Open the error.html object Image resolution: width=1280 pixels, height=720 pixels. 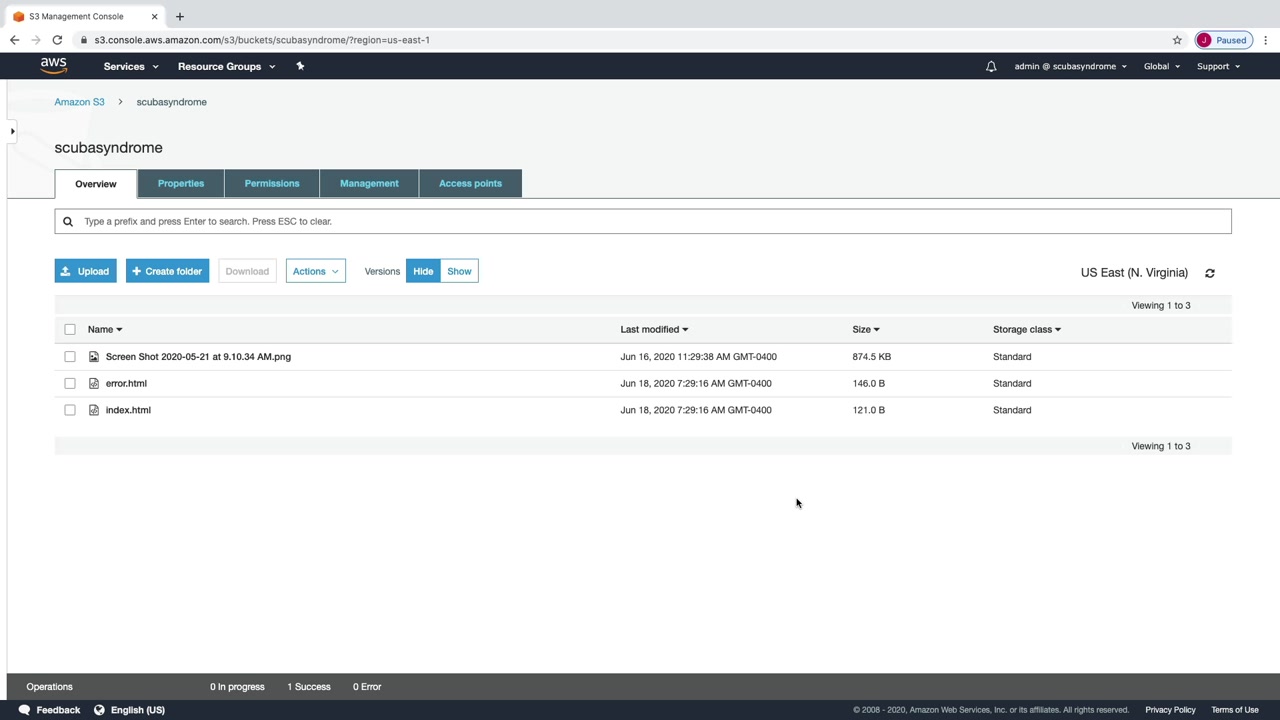126,383
